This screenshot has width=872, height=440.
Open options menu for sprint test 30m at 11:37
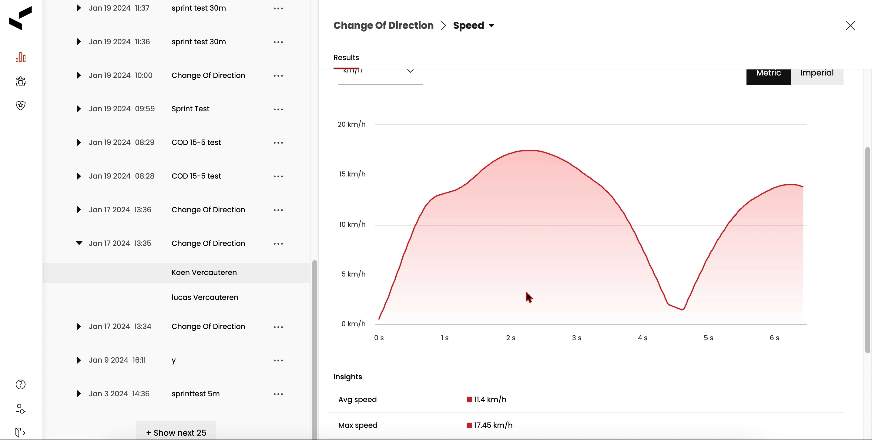tap(278, 8)
